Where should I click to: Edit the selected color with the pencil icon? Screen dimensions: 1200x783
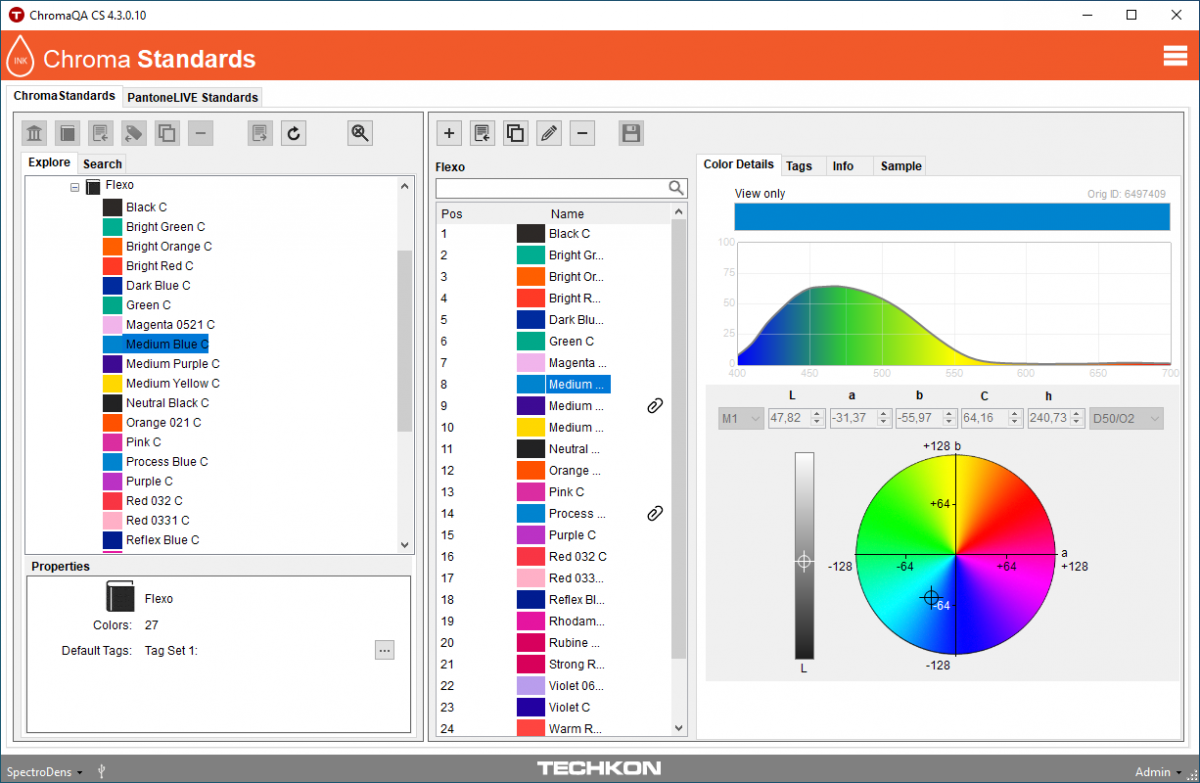(x=548, y=132)
